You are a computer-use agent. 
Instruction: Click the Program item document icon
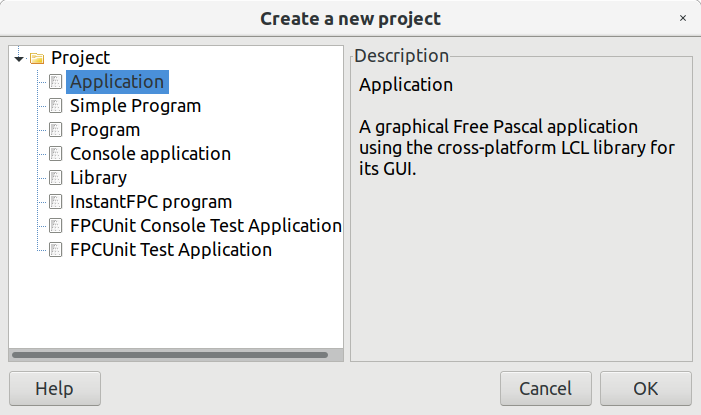(x=56, y=130)
